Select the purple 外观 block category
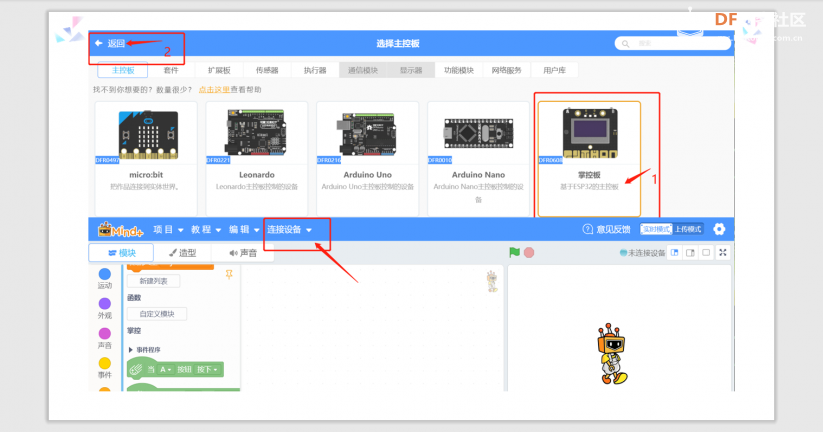 (104, 308)
